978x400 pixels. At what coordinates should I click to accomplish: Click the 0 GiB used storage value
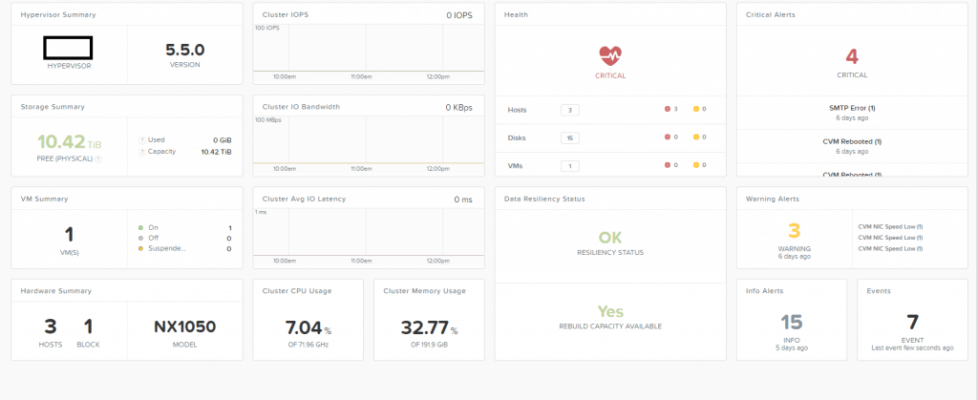[x=222, y=140]
